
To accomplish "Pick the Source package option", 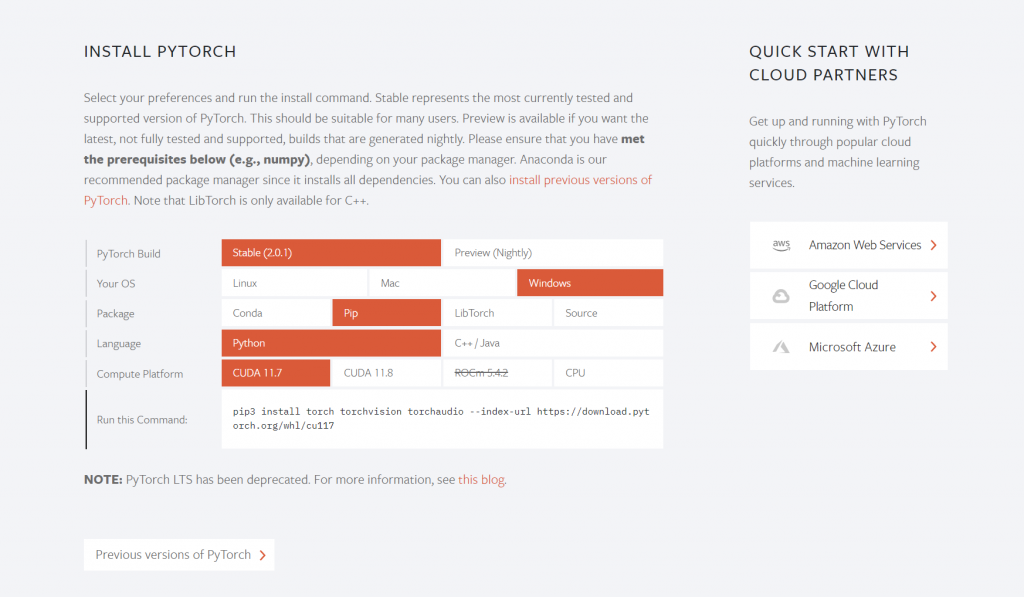I will point(609,313).
